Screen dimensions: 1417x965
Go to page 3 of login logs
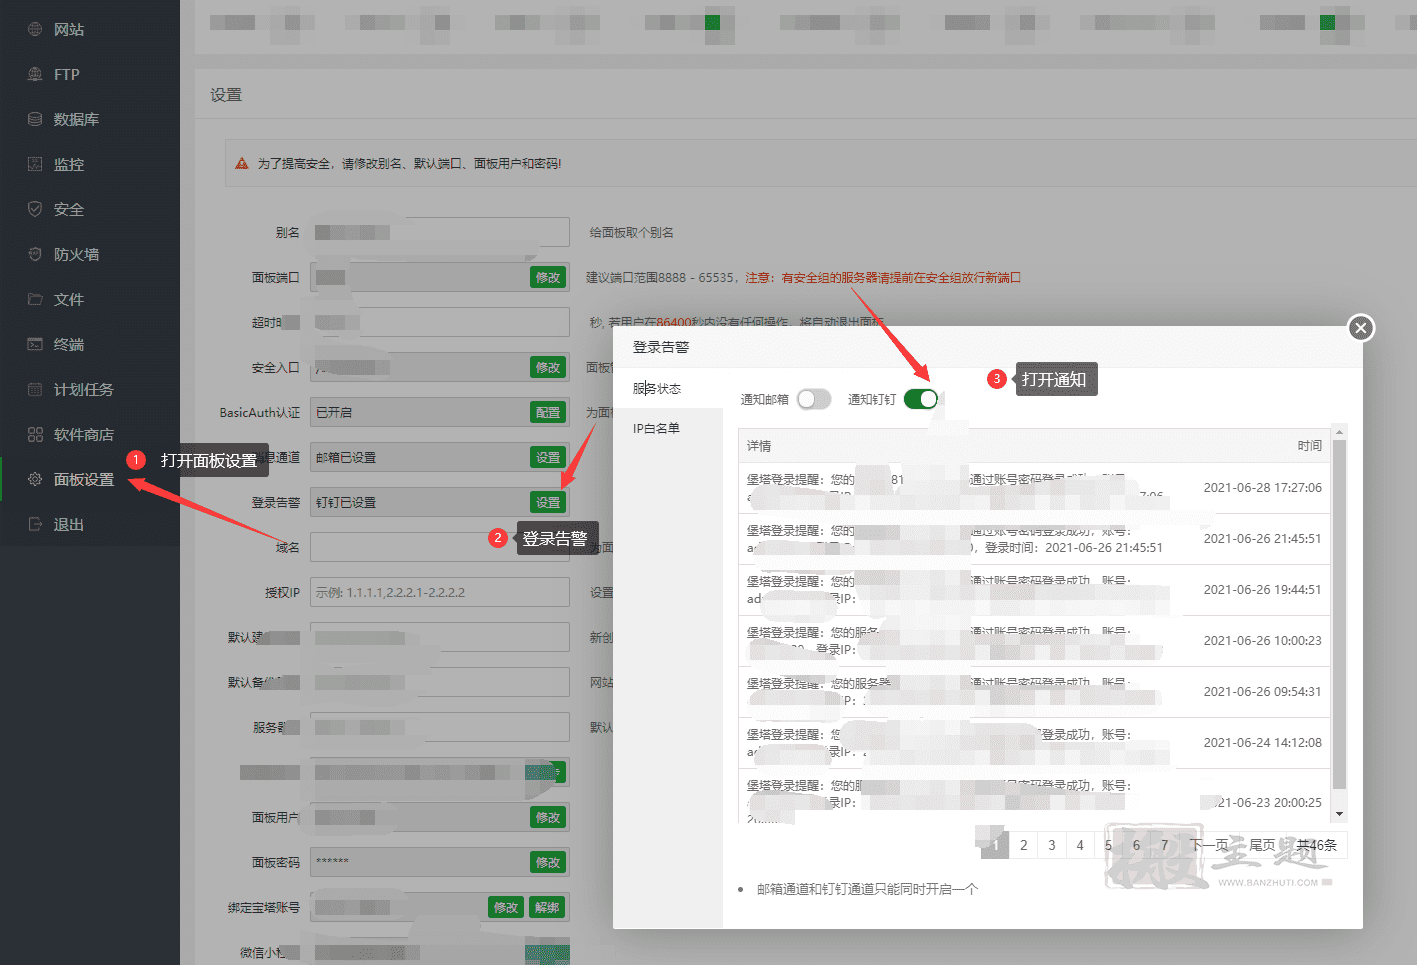(1051, 845)
